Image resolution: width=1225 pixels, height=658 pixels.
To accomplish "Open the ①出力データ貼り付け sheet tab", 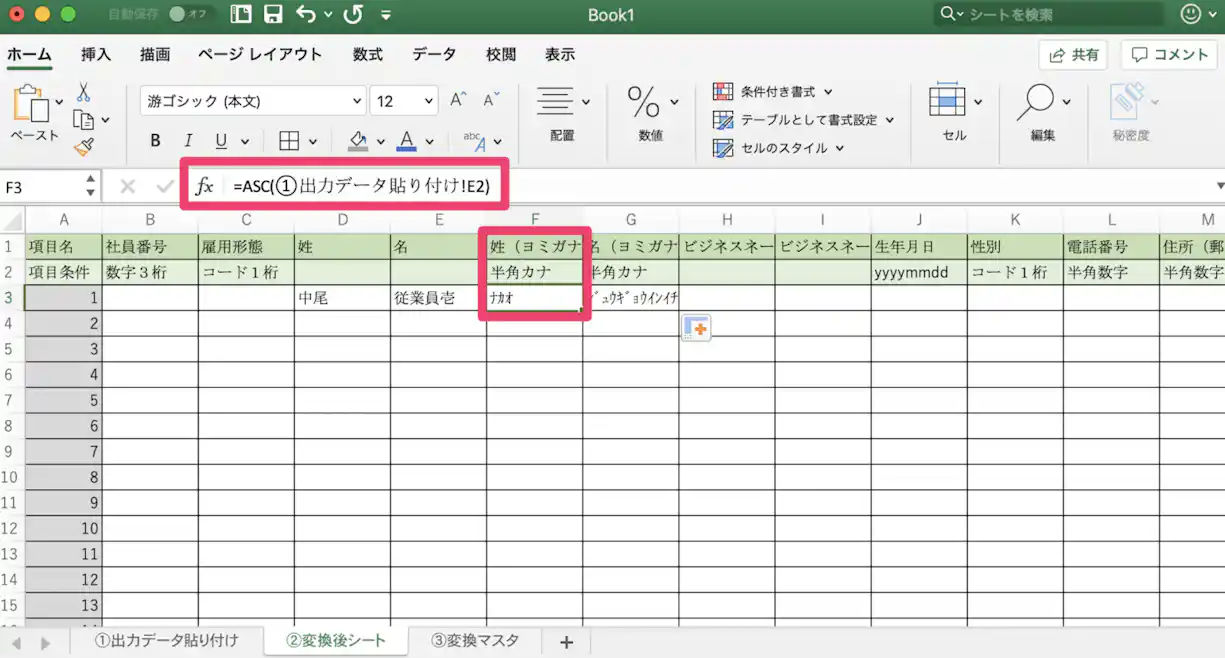I will (x=166, y=641).
